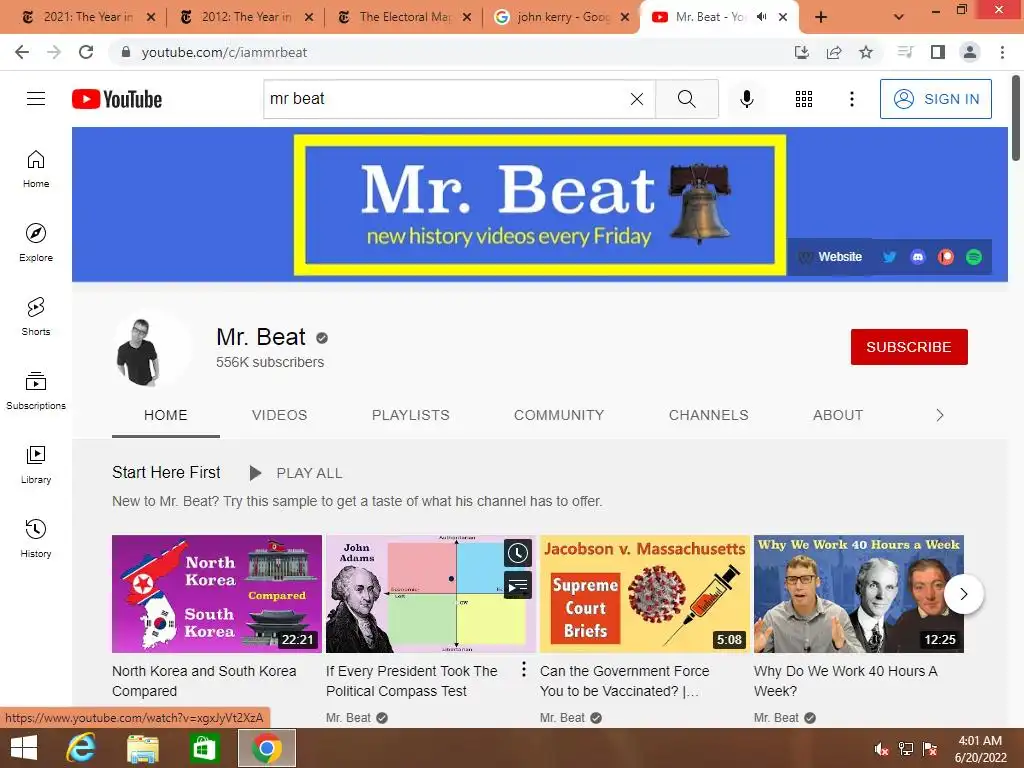Open Mr. Beat's Twitter link on the banner

889,257
